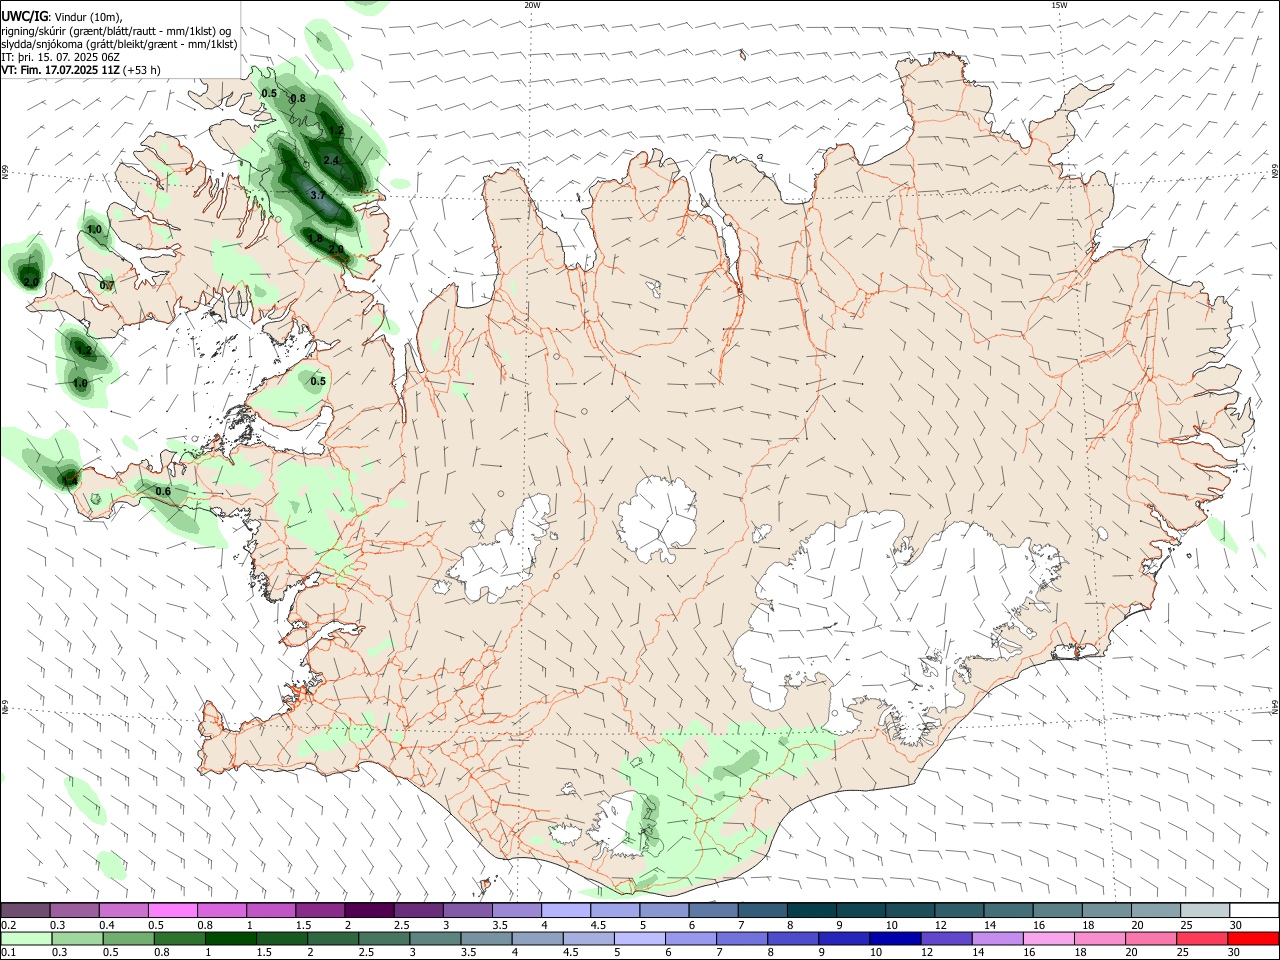Click the navy blue 10 mm rain swatch

tap(893, 938)
